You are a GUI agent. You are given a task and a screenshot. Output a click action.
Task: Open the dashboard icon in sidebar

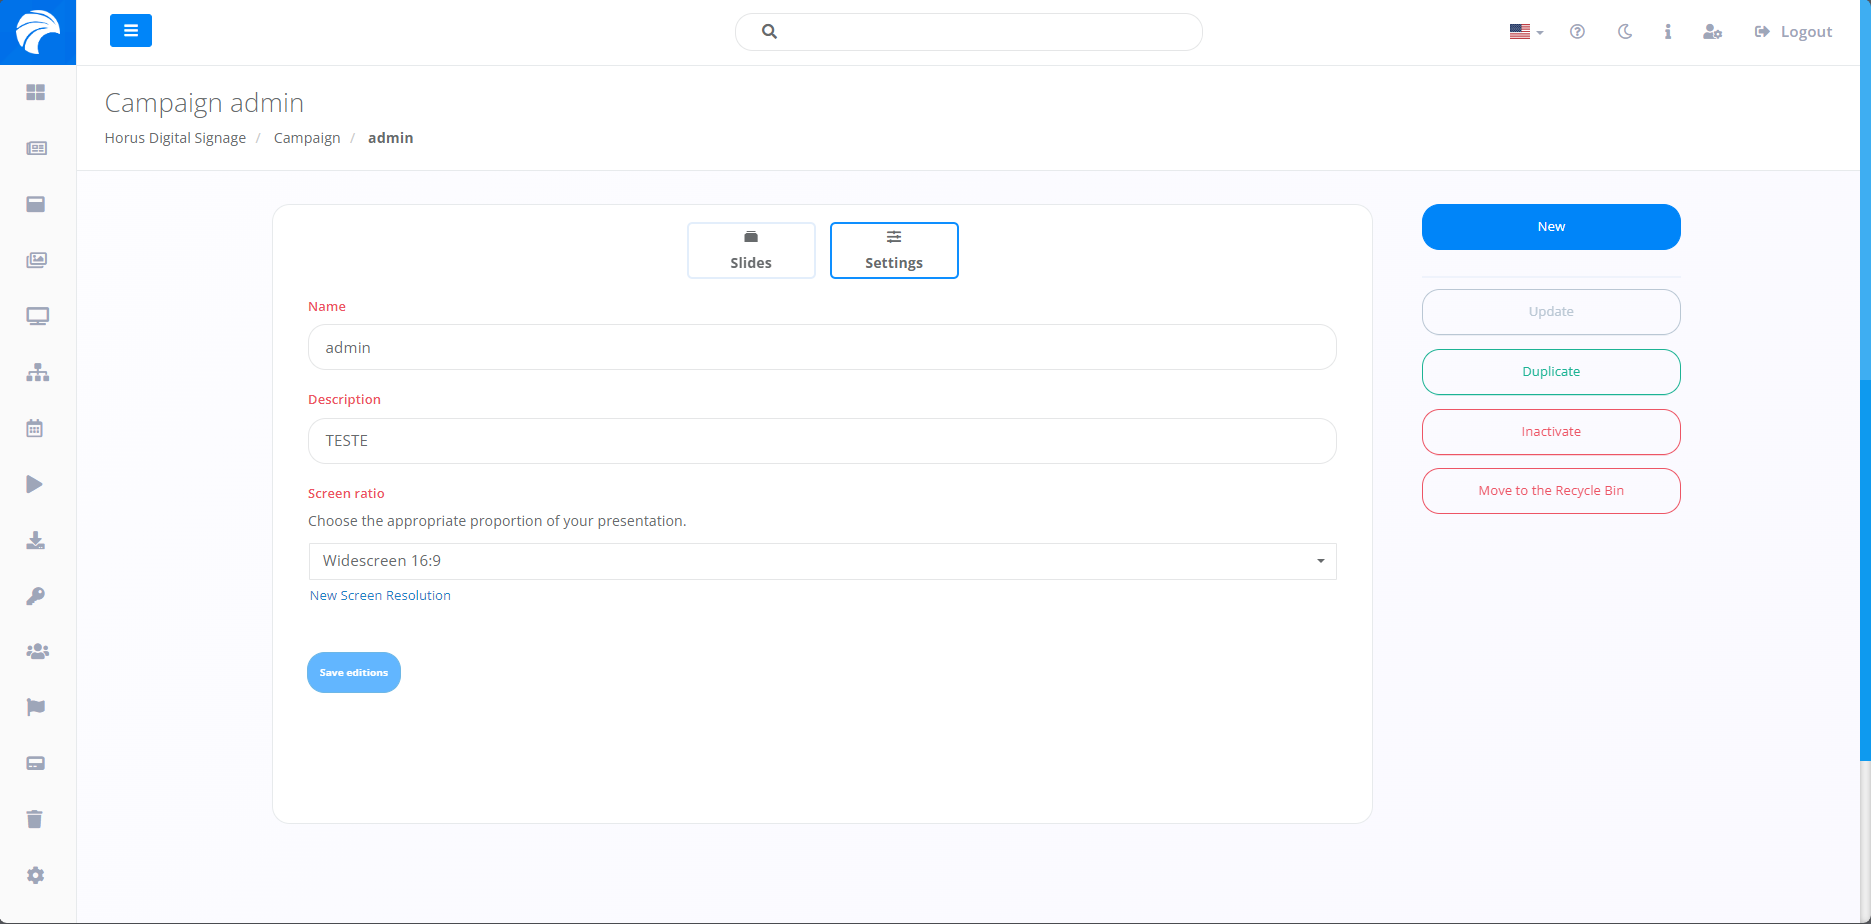pos(36,92)
